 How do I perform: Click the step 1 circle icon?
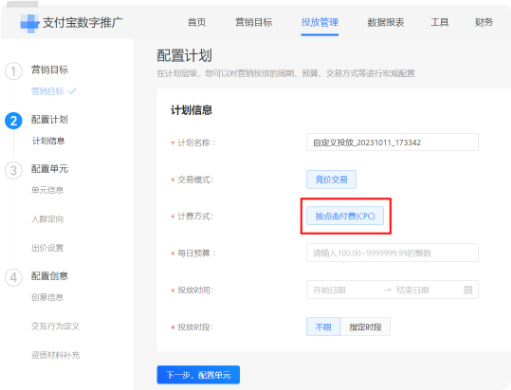(x=13, y=71)
